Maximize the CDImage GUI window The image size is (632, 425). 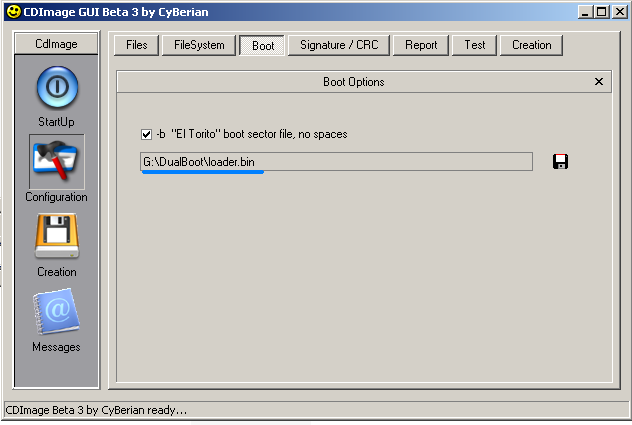pos(602,12)
